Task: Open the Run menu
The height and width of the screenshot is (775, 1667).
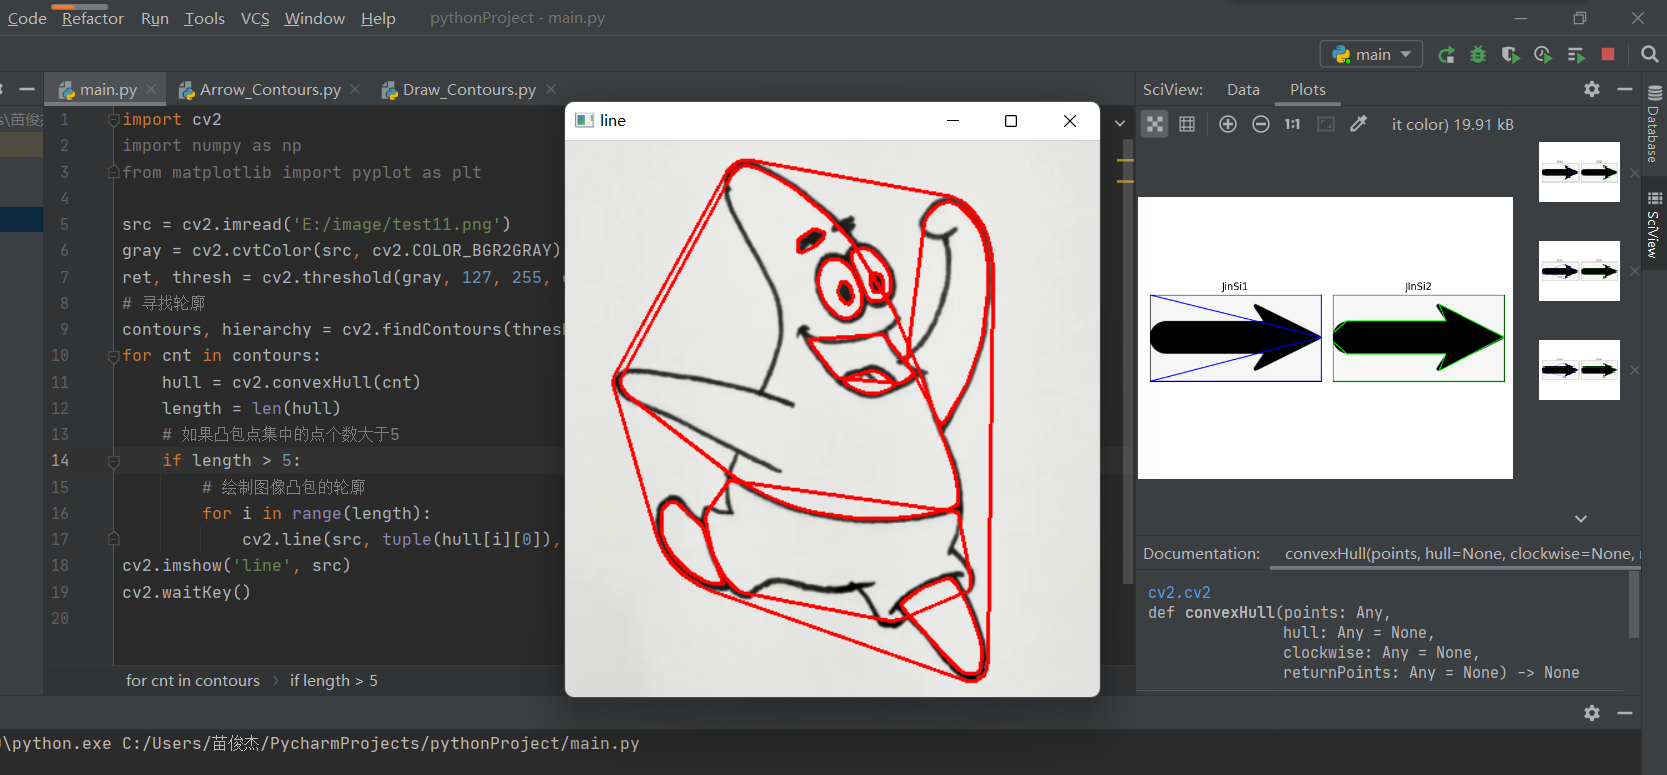Action: 154,18
